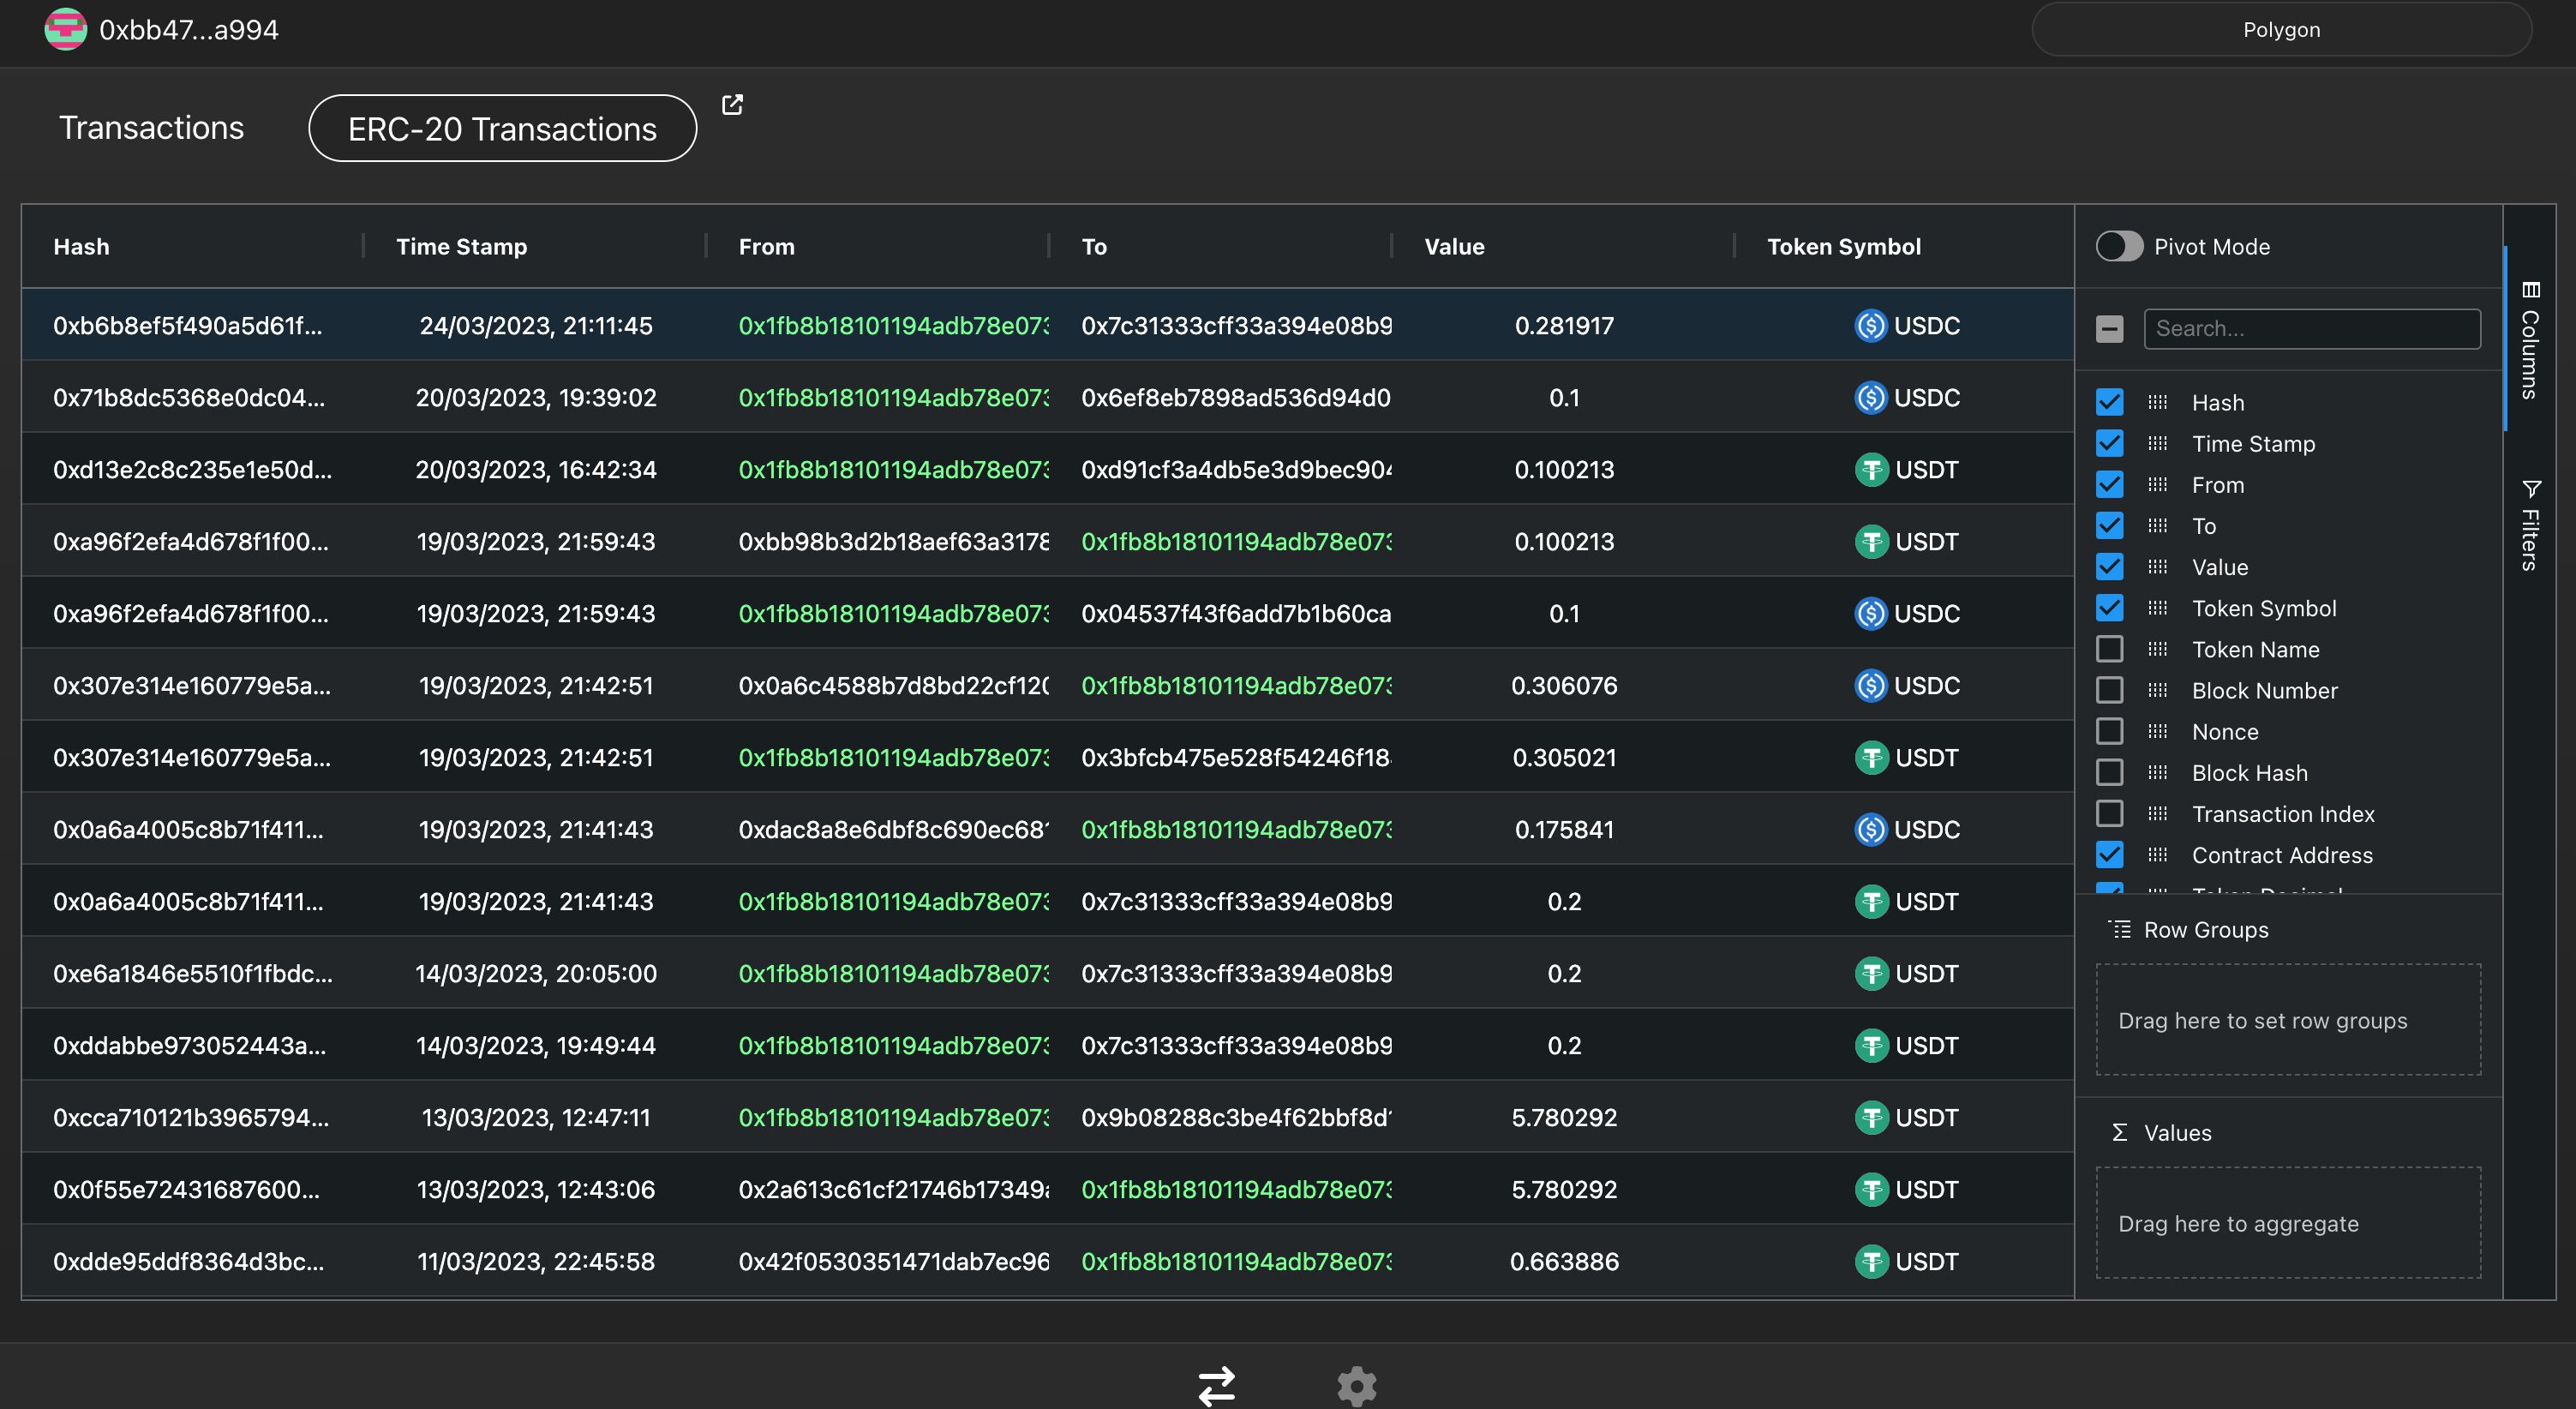Viewport: 2576px width, 1409px height.
Task: Click the Columns icon on the side bar
Action: pyautogui.click(x=2530, y=290)
